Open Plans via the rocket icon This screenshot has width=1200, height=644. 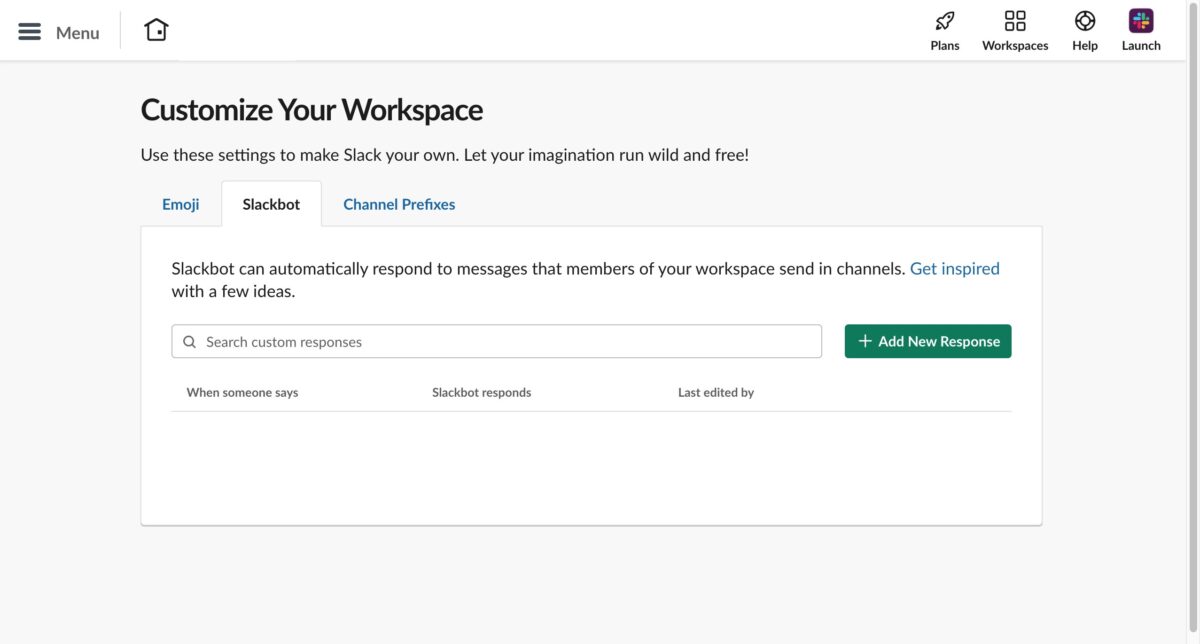coord(944,21)
